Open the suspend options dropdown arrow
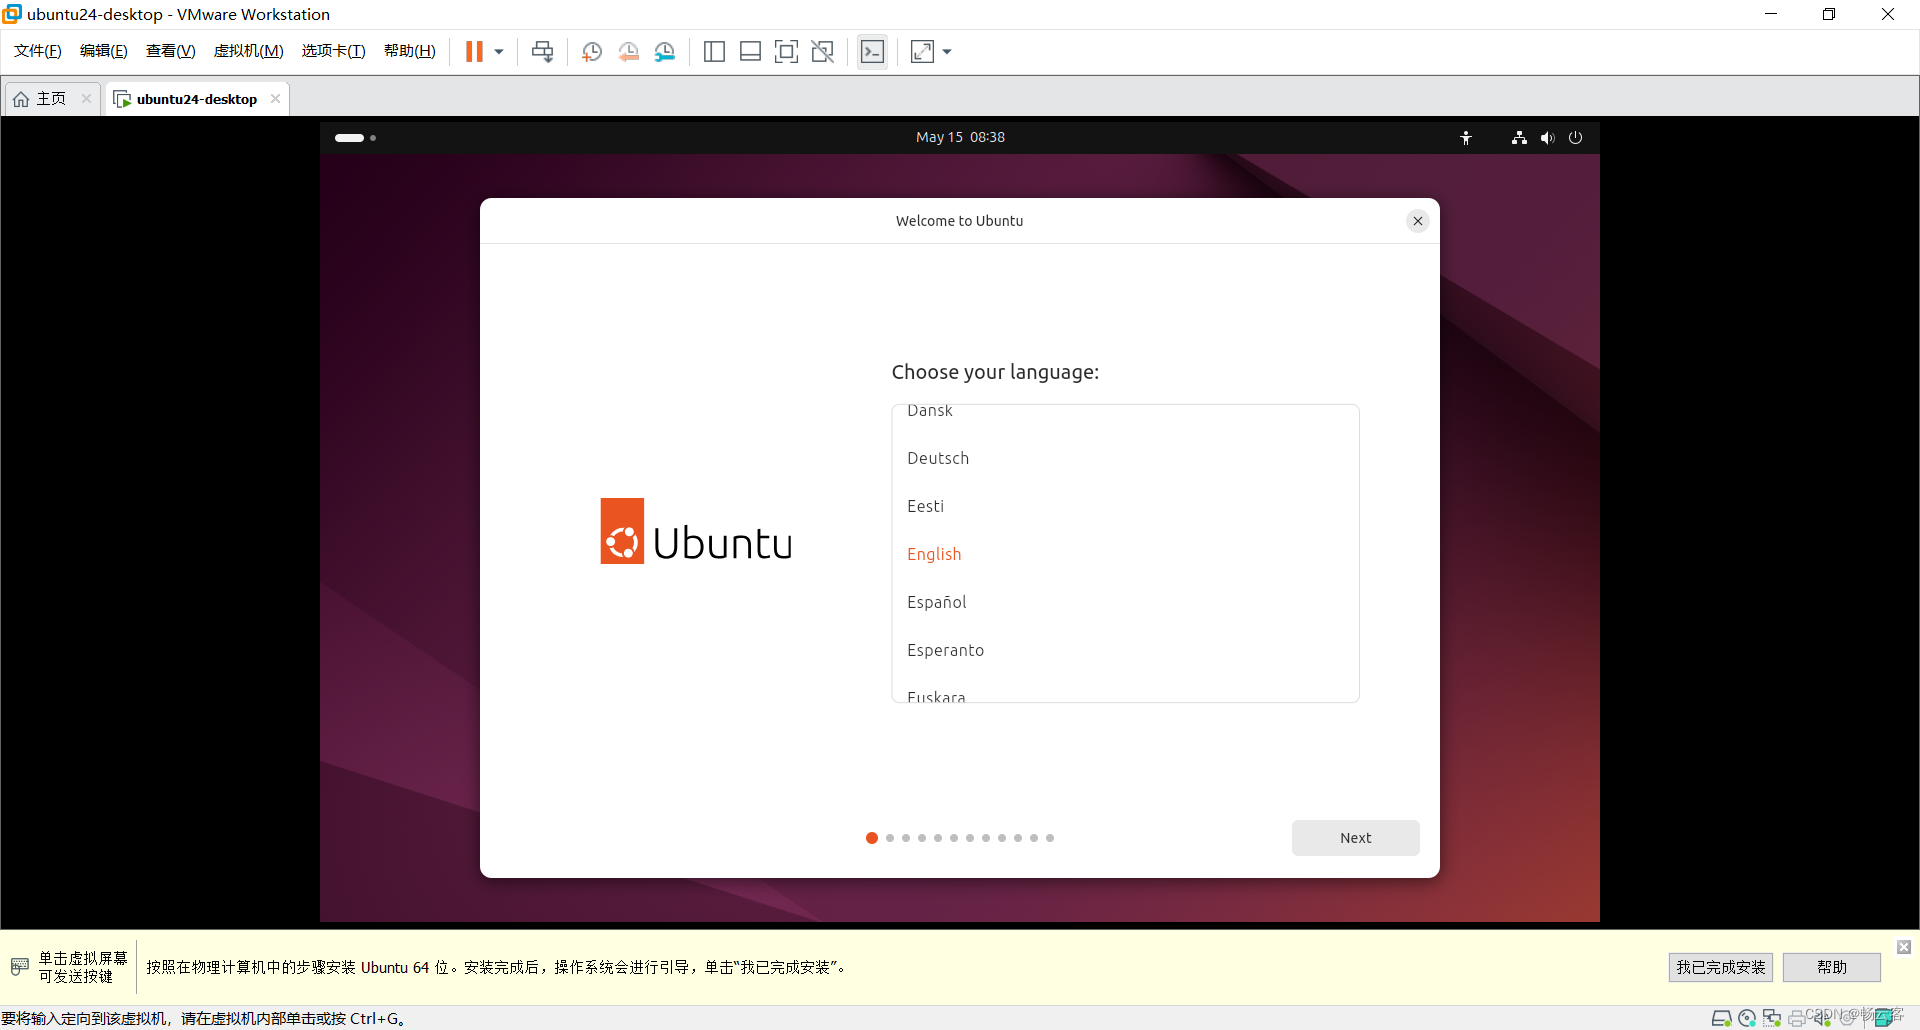The width and height of the screenshot is (1920, 1030). [498, 51]
